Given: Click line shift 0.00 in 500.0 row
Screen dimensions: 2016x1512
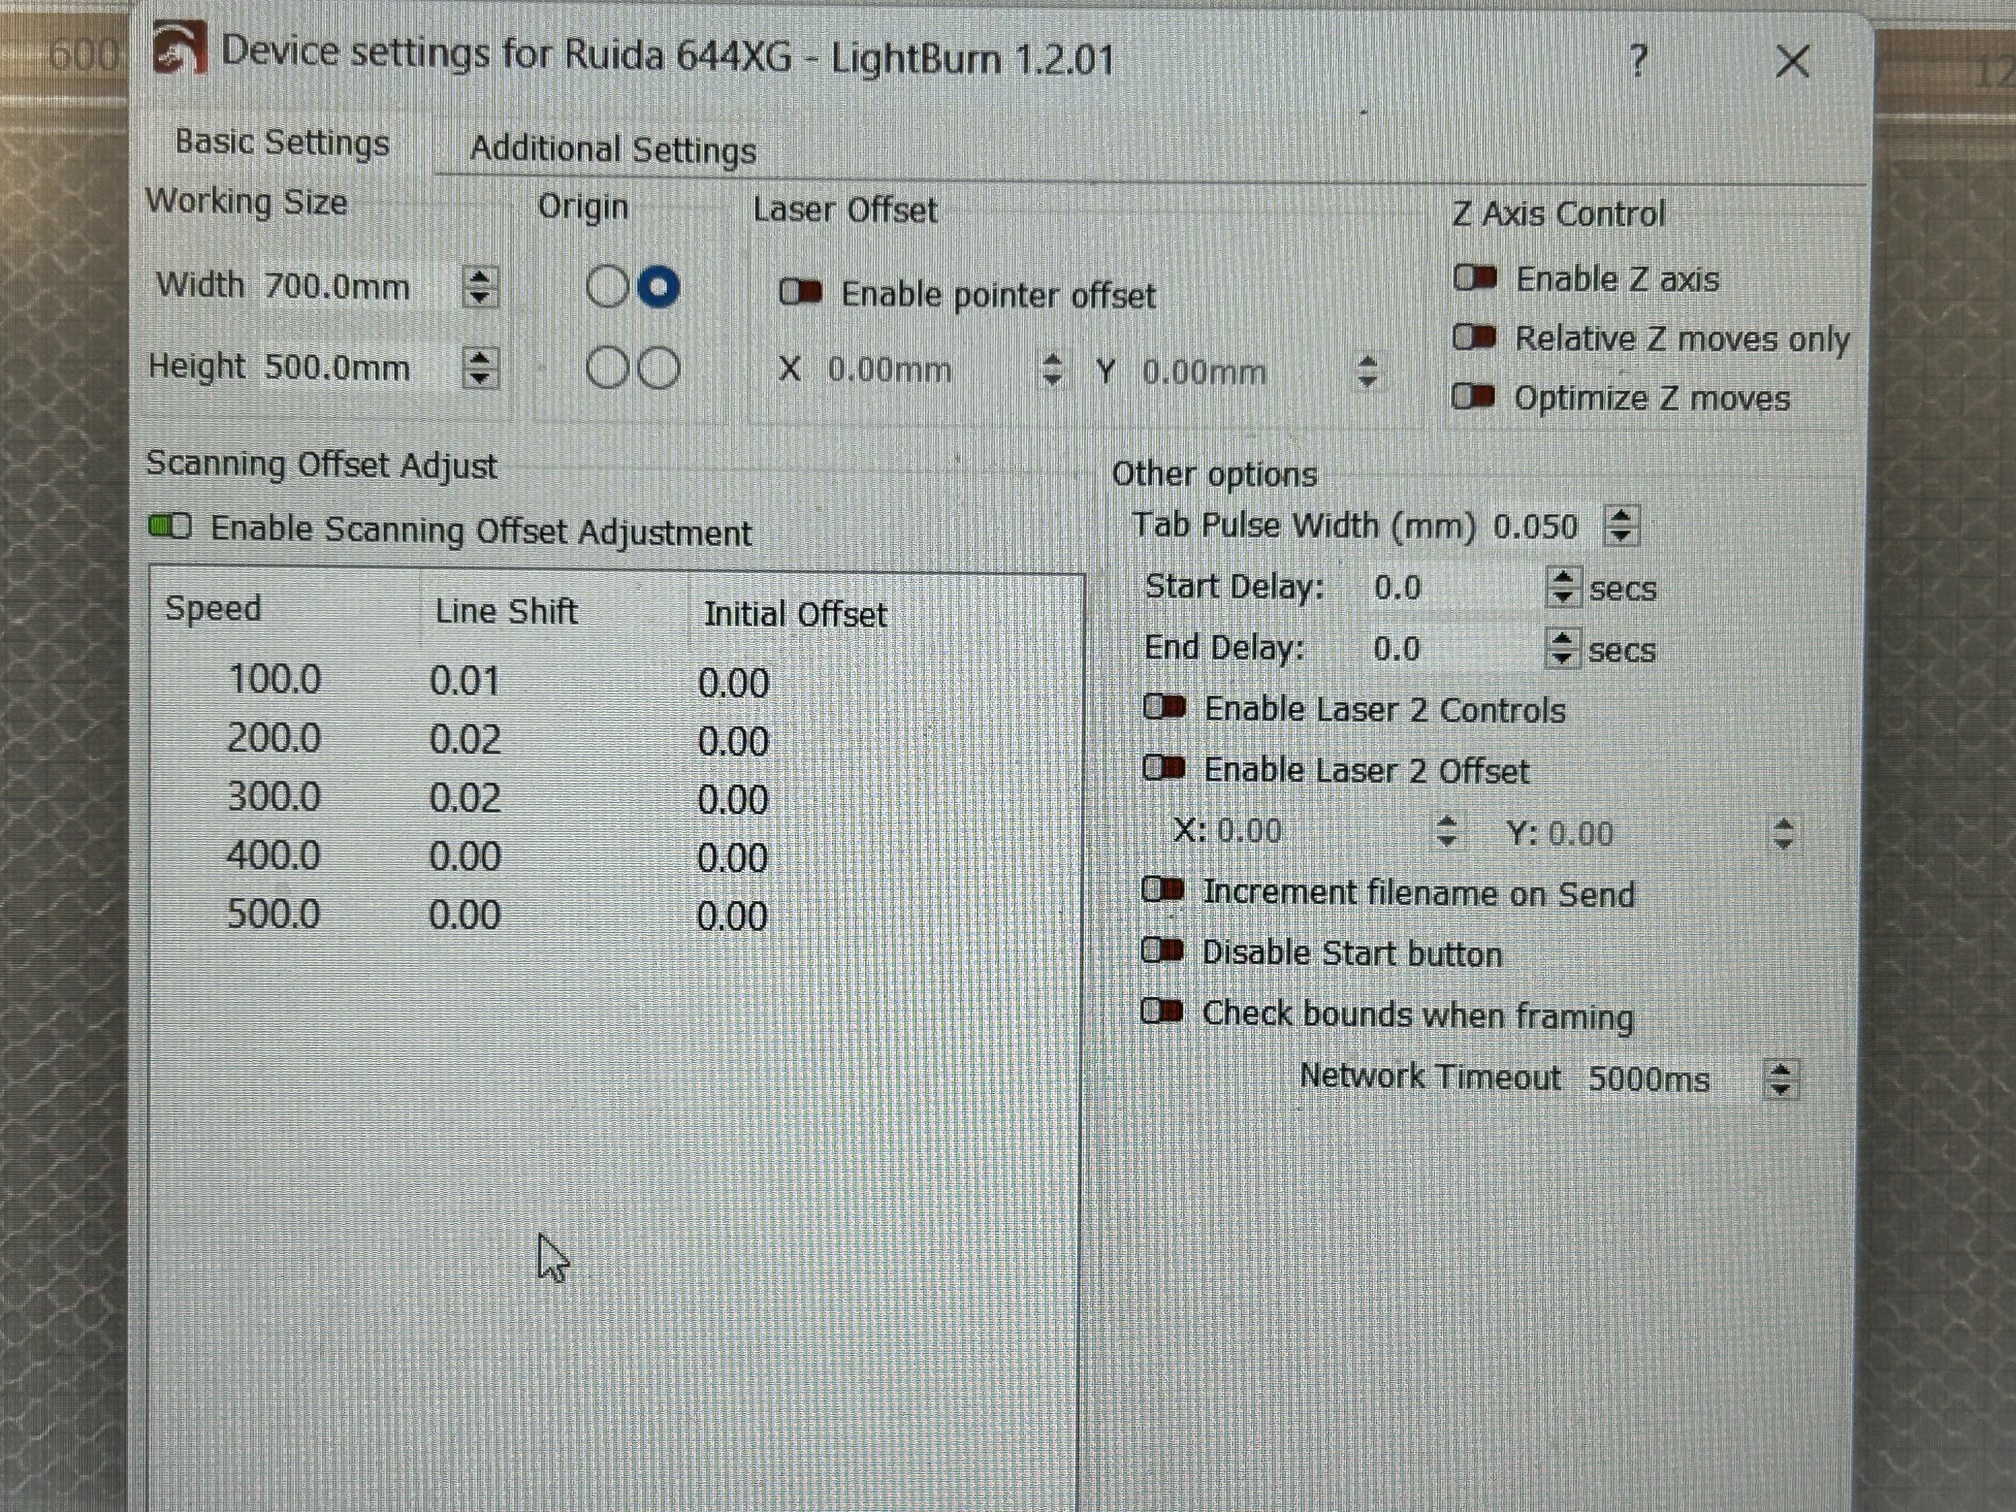Looking at the screenshot, I should click(465, 916).
